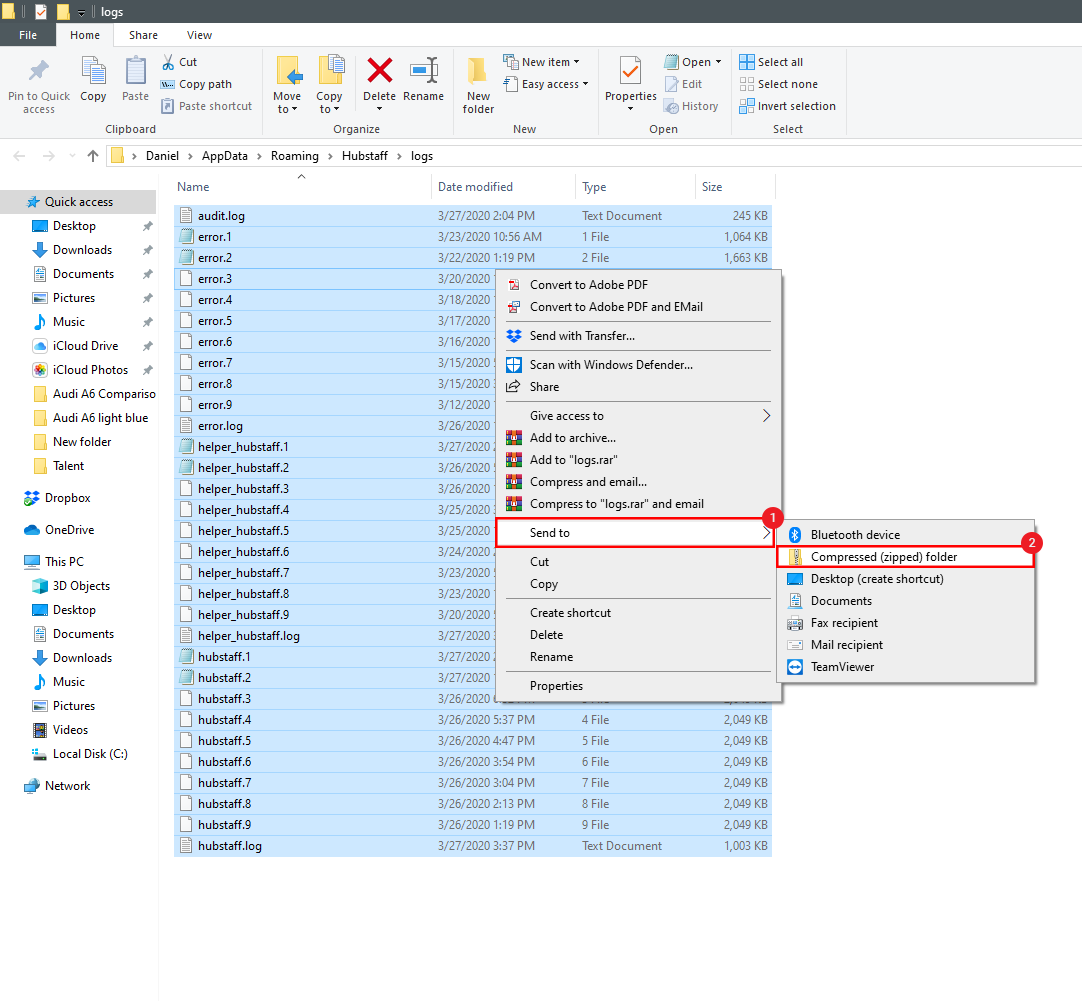Click the Paste clipboard icon

click(x=135, y=70)
